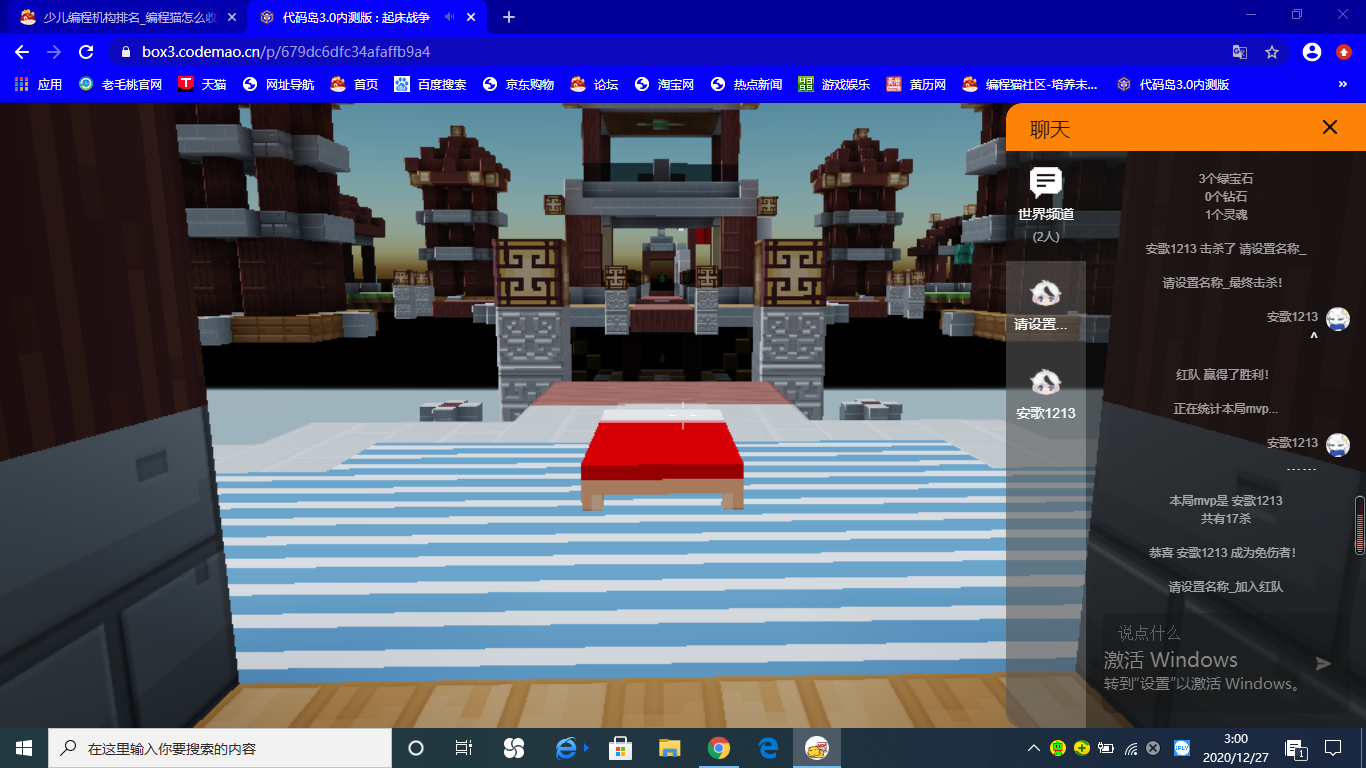1366x768 pixels.
Task: Open the 京东购物 bookmark
Action: point(518,85)
